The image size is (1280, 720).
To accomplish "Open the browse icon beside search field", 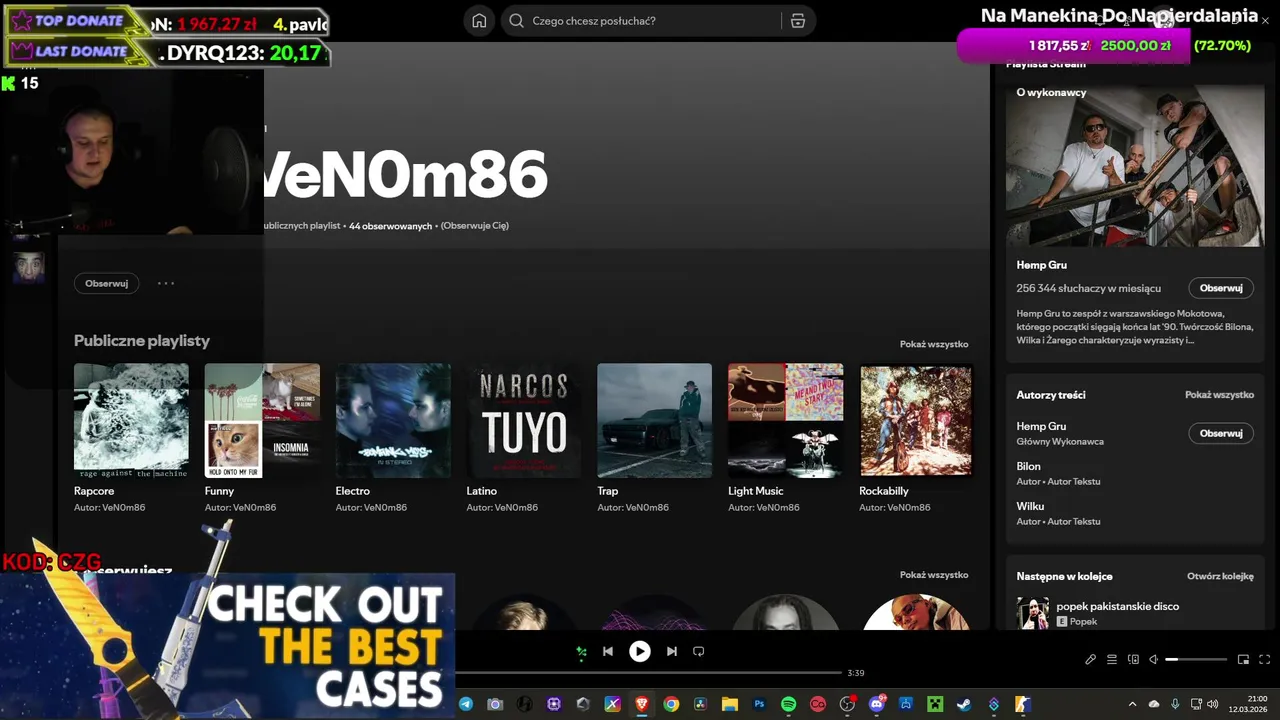I will tap(797, 21).
